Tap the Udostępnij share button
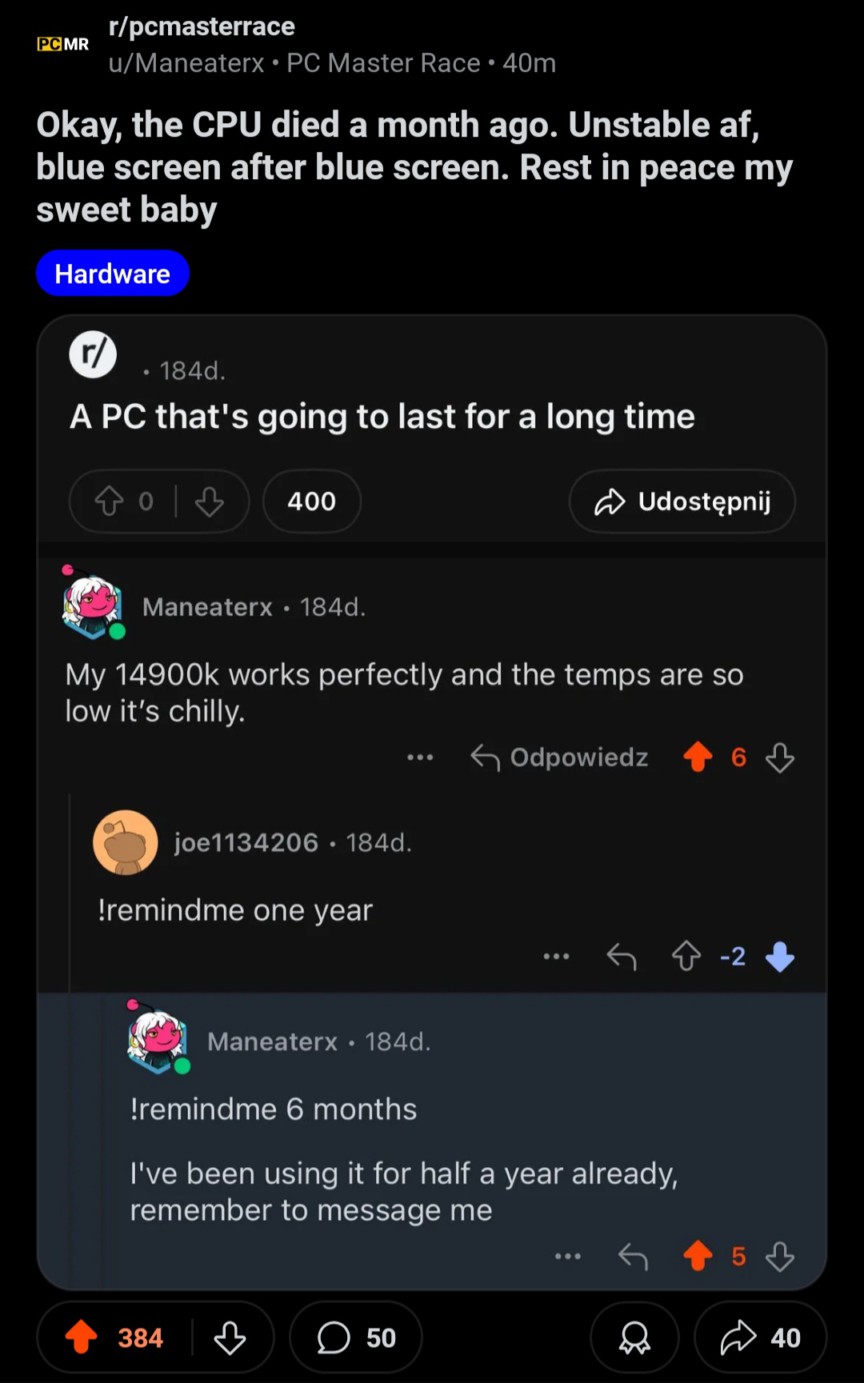Image resolution: width=864 pixels, height=1383 pixels. pos(681,501)
